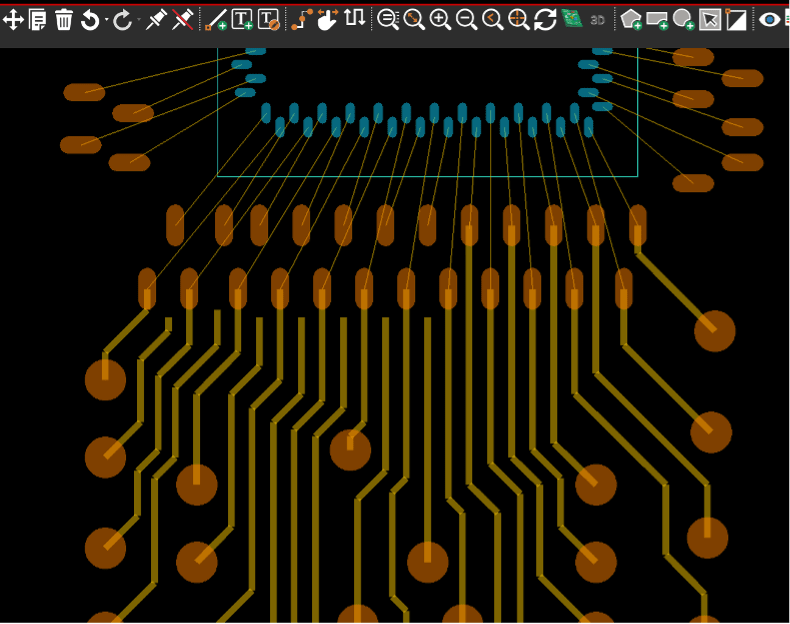The image size is (790, 624).
Task: Select the Route Track tool
Action: [x=302, y=20]
